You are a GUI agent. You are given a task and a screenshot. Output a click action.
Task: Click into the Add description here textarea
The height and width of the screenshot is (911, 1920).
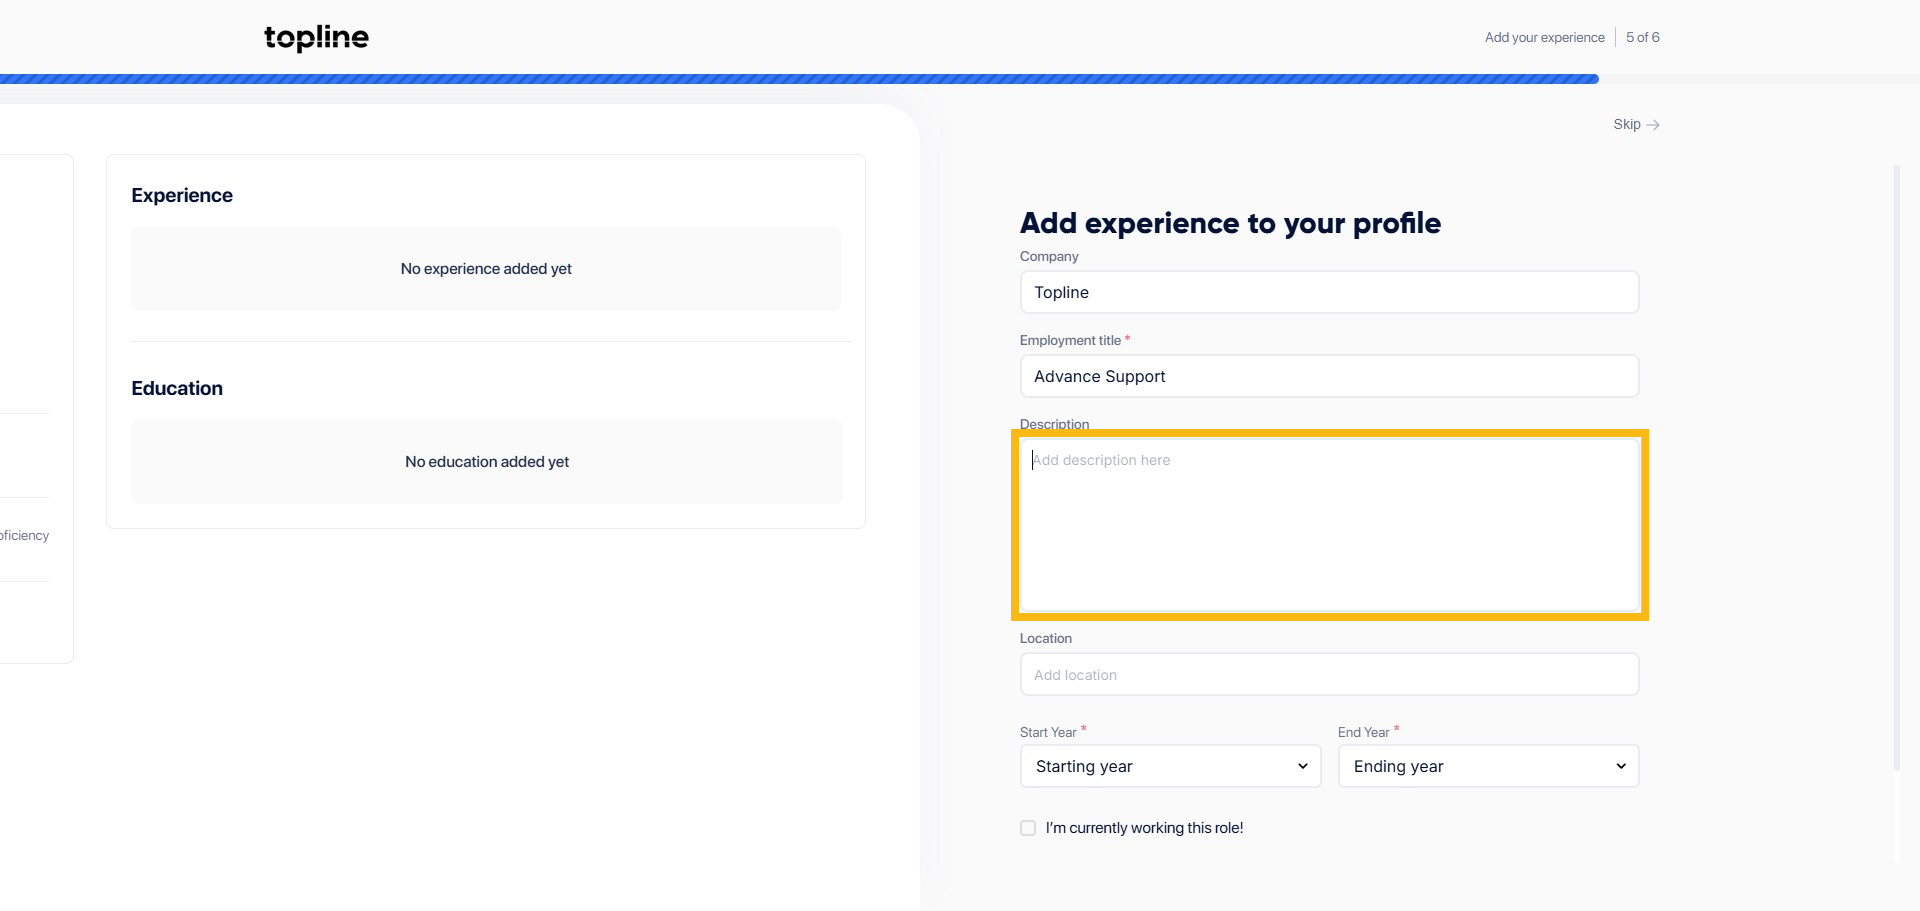click(x=1329, y=525)
